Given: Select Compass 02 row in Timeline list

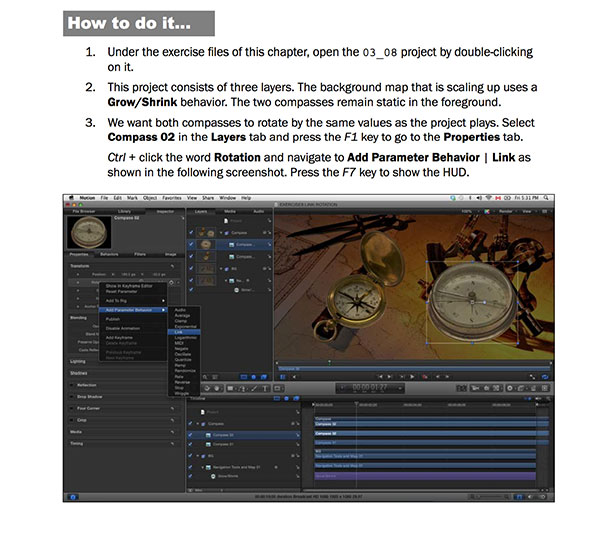Looking at the screenshot, I should click(243, 435).
